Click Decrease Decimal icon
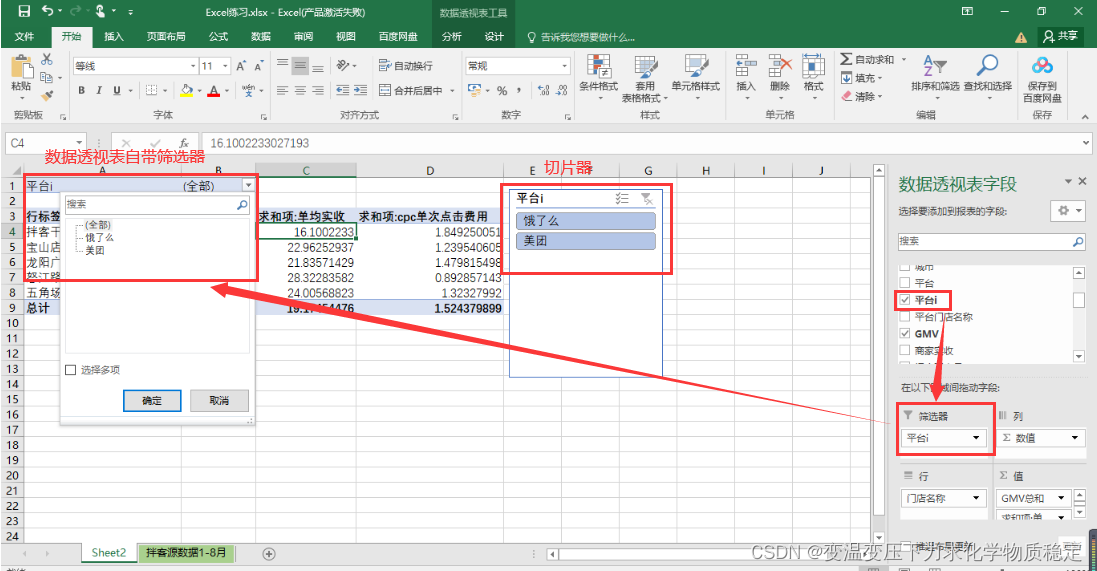The height and width of the screenshot is (571, 1097). tap(562, 90)
